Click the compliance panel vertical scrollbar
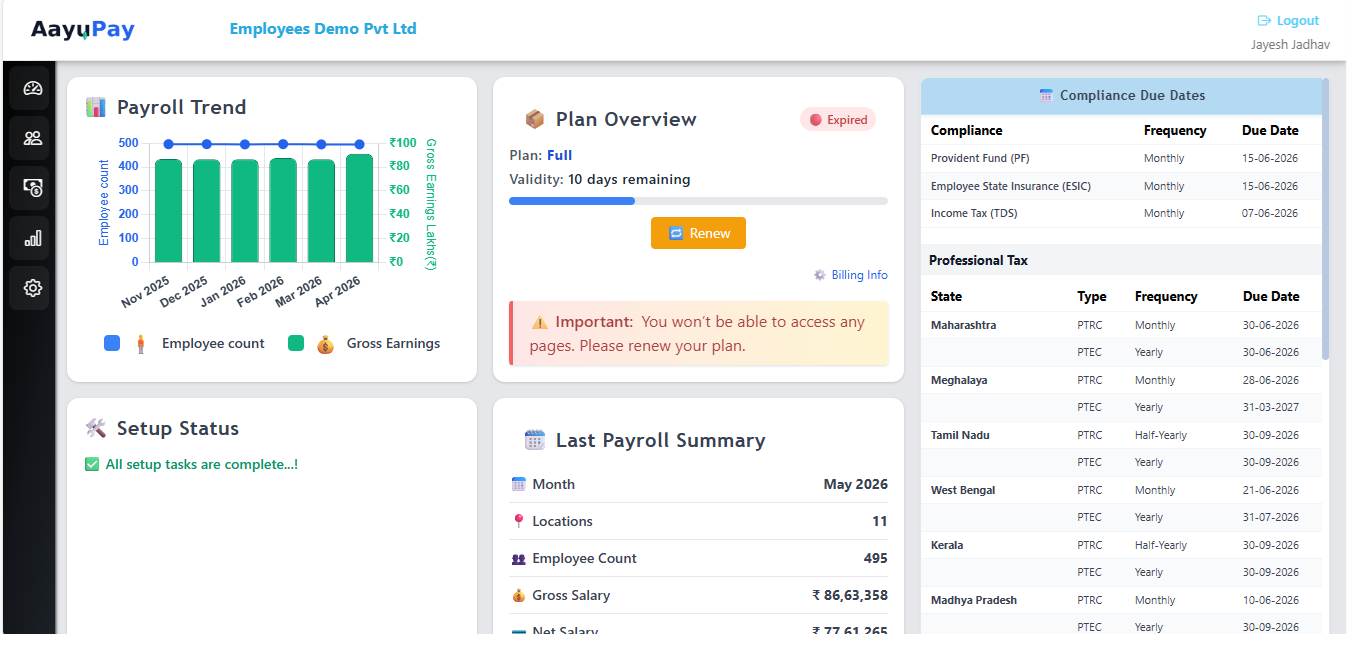The height and width of the screenshot is (656, 1362). (x=1326, y=220)
